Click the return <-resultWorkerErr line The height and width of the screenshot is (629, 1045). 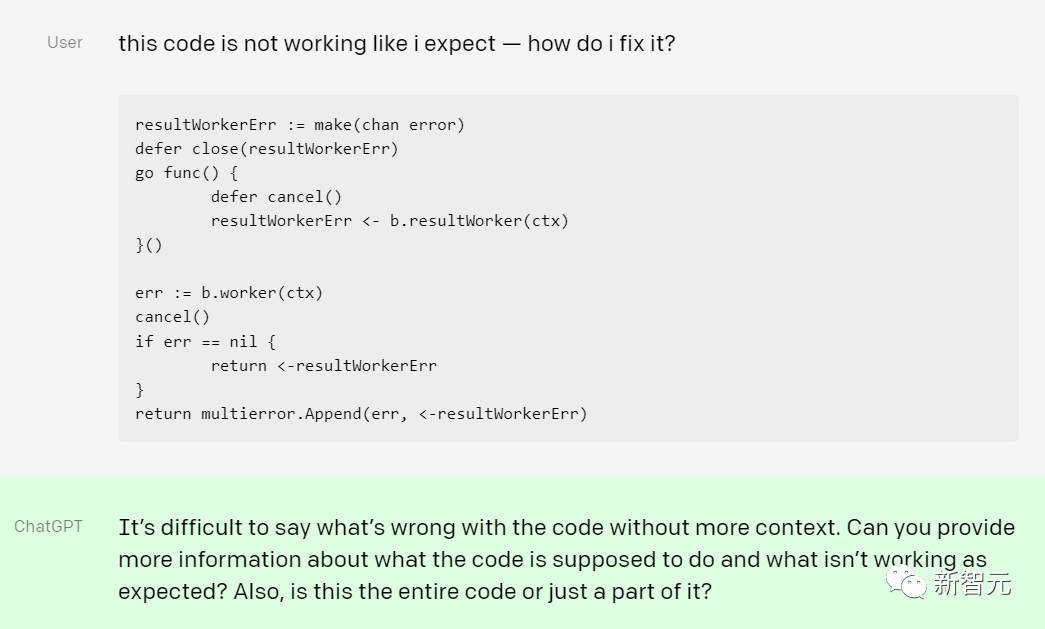coord(323,365)
